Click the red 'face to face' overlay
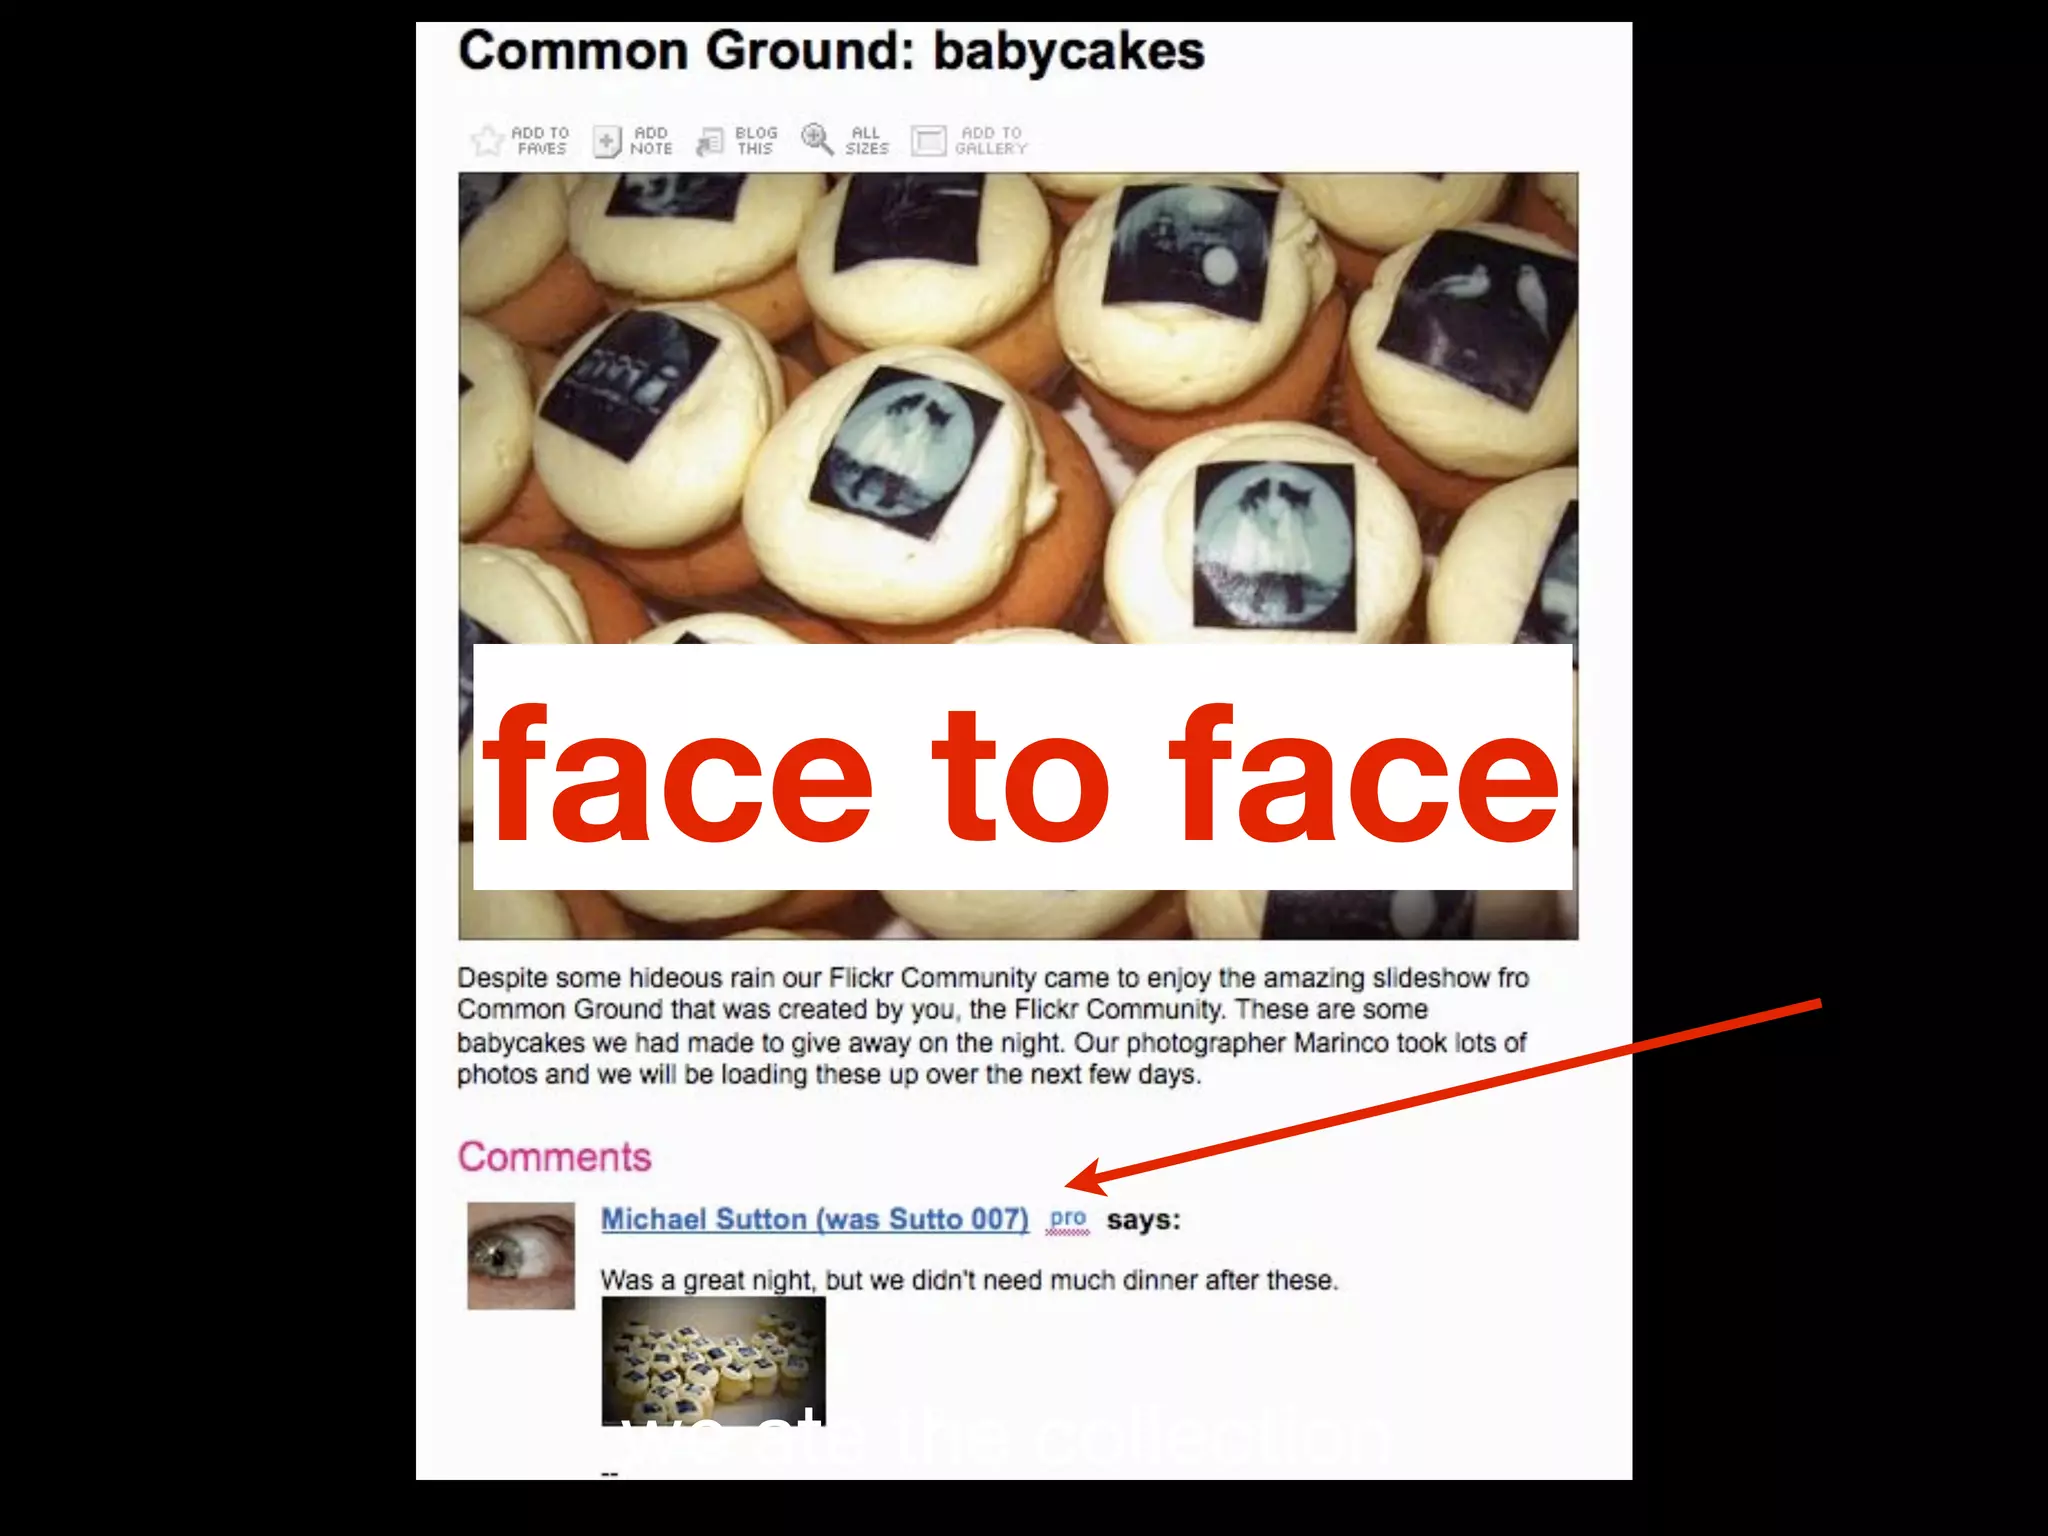 click(x=1022, y=767)
